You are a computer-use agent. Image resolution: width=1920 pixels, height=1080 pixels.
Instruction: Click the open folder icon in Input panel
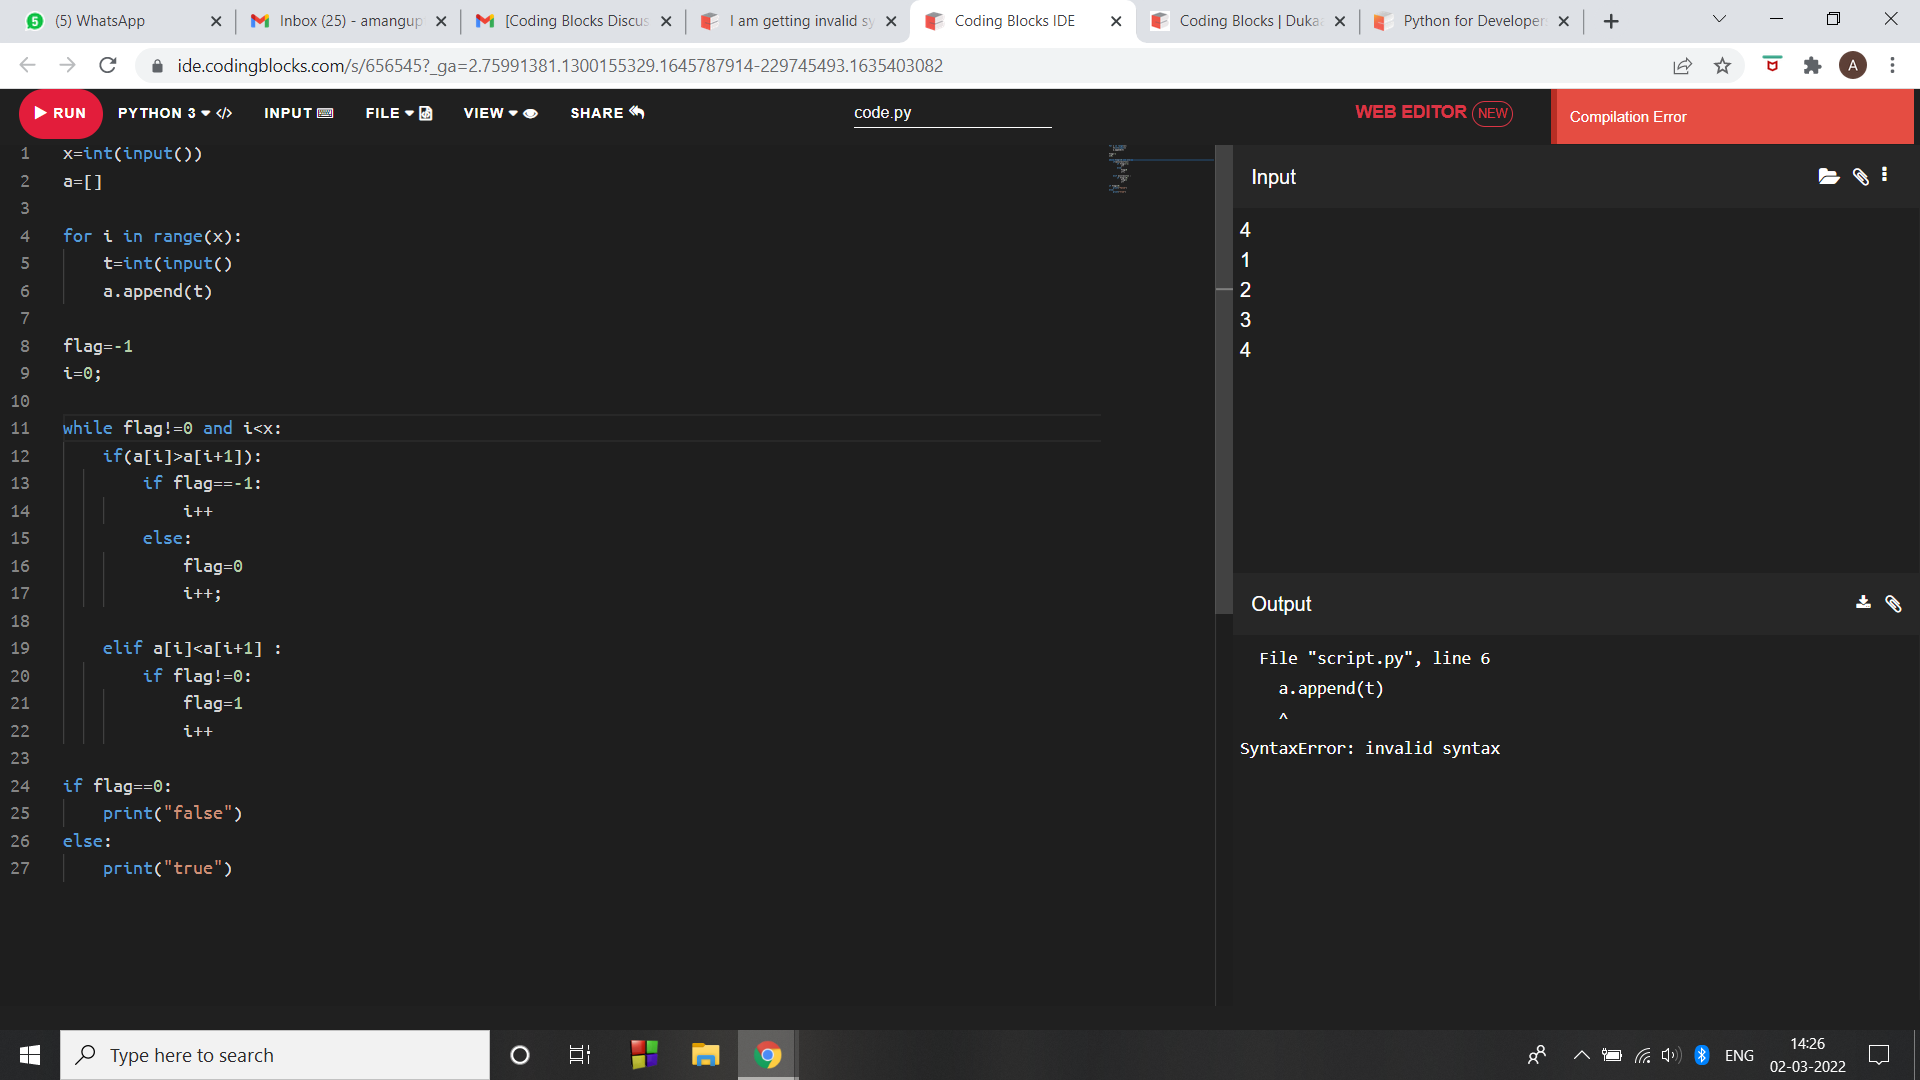pyautogui.click(x=1828, y=177)
